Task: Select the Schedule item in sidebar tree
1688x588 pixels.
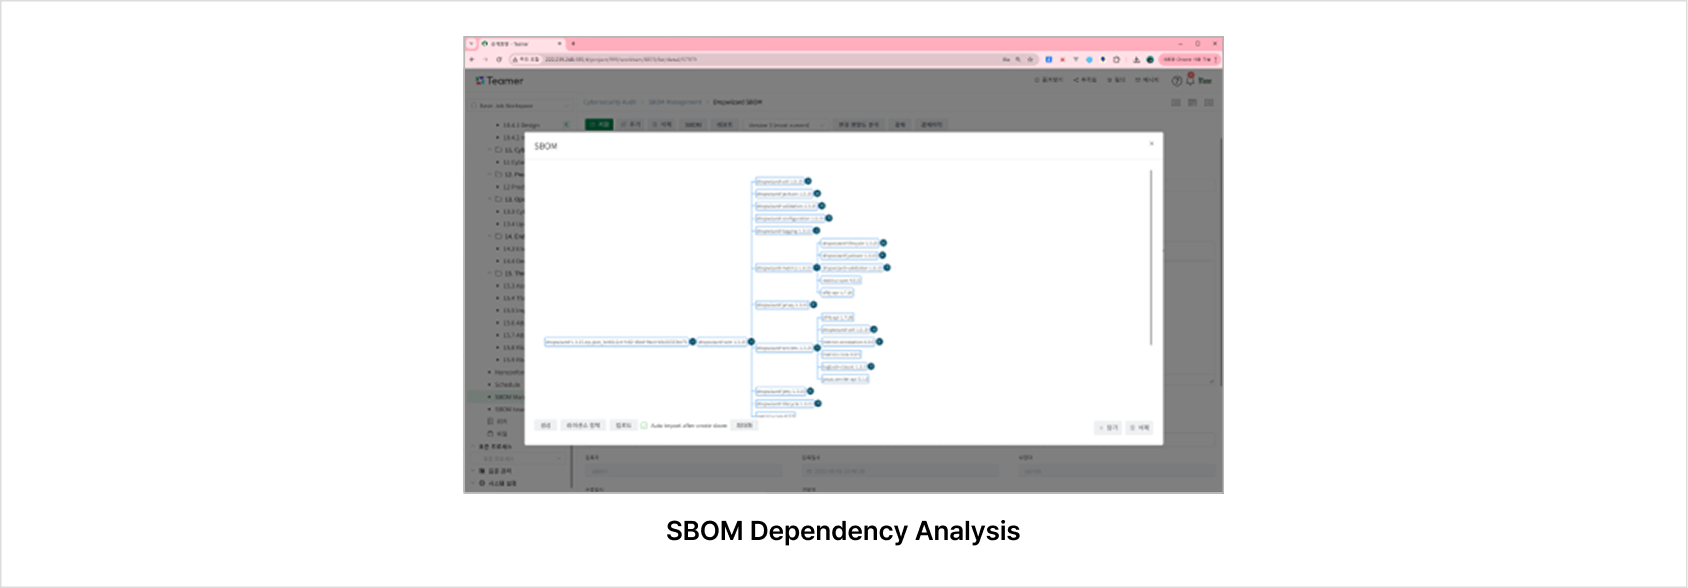Action: (x=507, y=385)
